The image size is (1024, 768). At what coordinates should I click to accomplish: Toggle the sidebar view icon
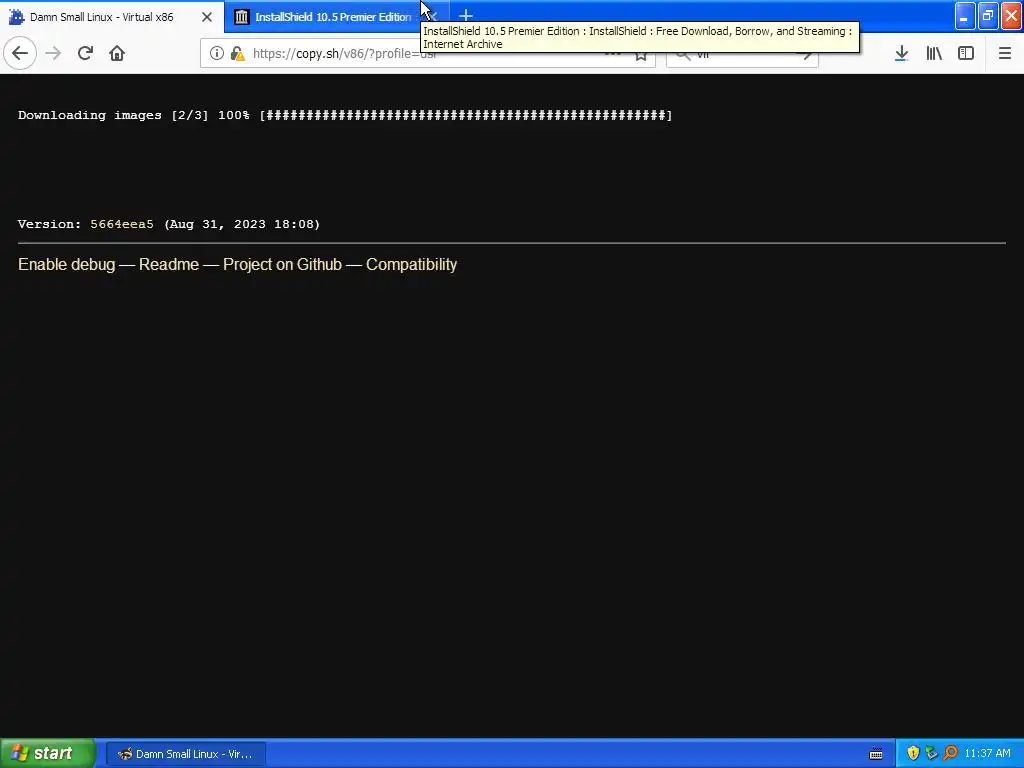pos(966,53)
